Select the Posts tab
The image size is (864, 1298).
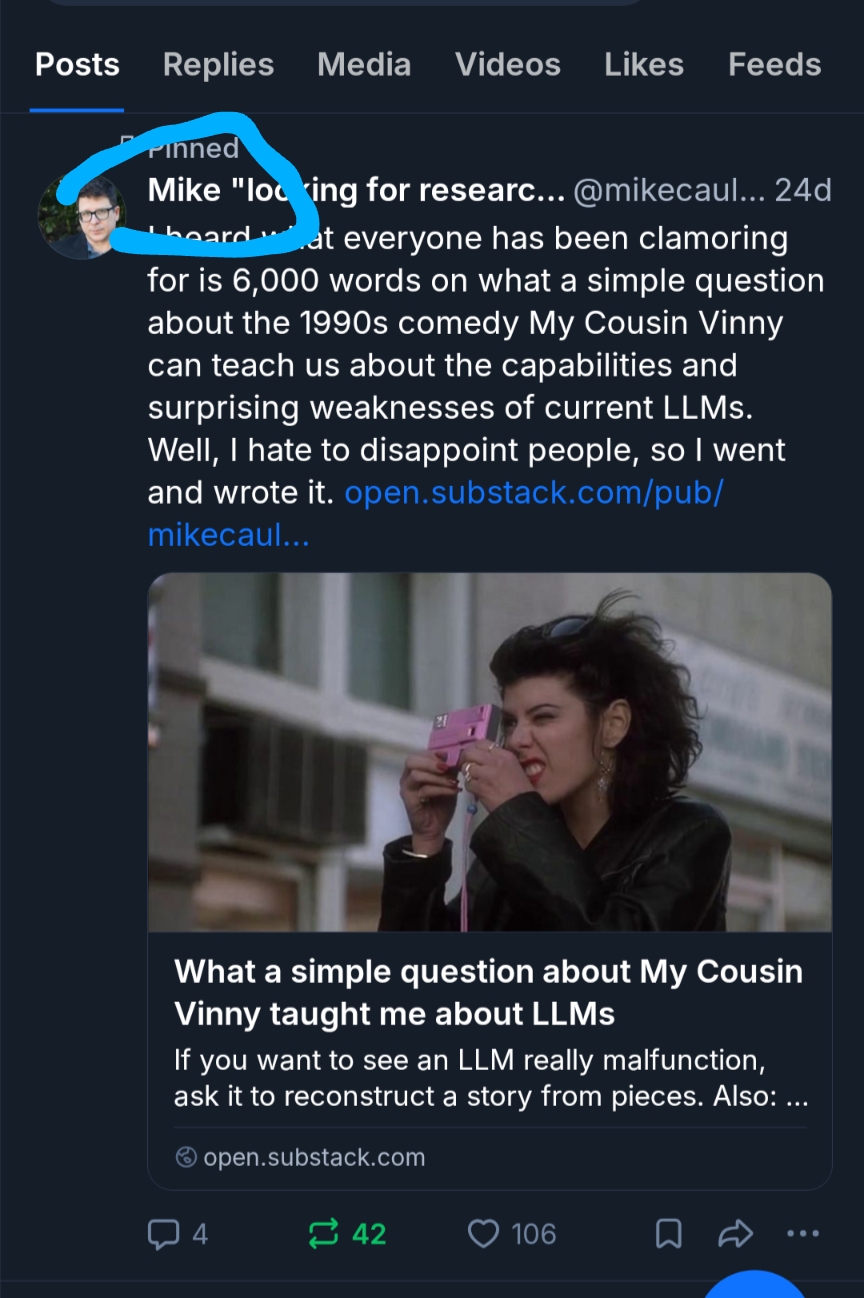[77, 65]
